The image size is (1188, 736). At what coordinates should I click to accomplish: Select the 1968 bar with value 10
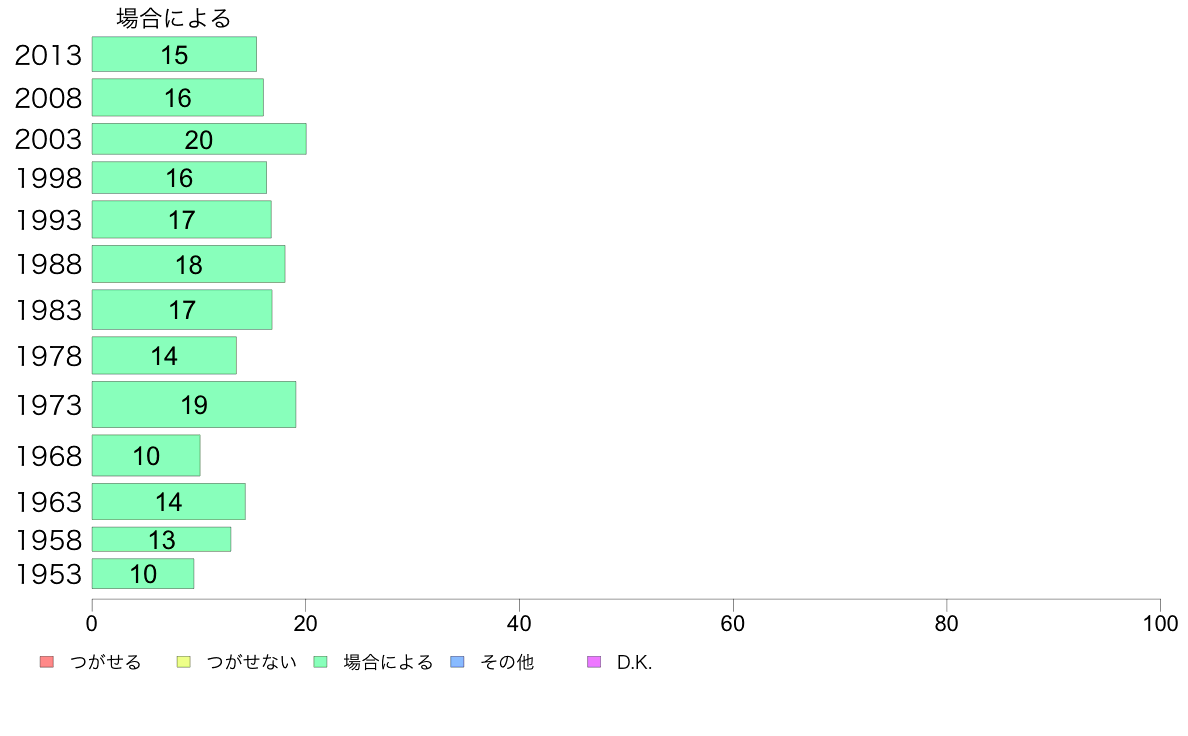tap(146, 456)
